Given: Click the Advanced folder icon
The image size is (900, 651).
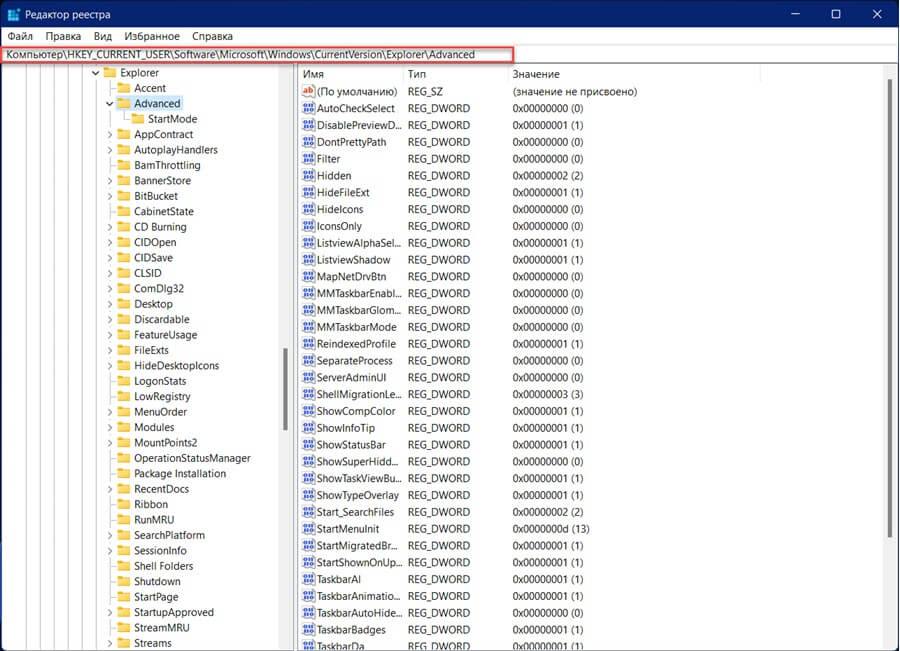Looking at the screenshot, I should pyautogui.click(x=123, y=103).
